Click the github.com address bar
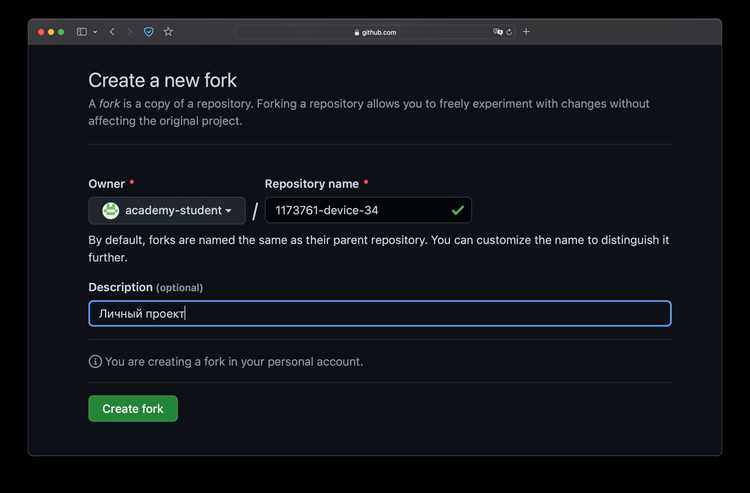The image size is (750, 493). [375, 32]
